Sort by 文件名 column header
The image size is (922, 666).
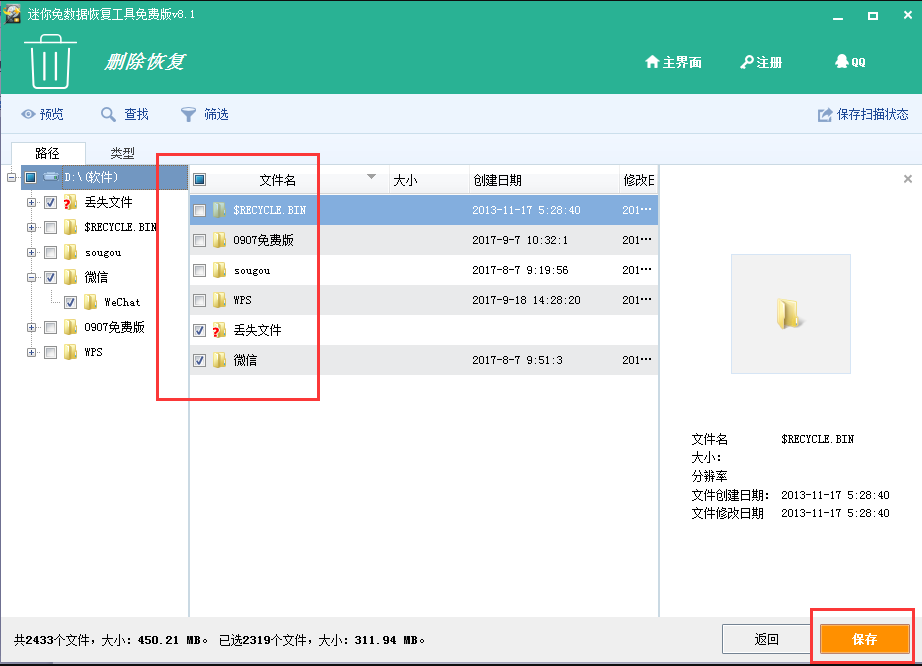pos(278,180)
